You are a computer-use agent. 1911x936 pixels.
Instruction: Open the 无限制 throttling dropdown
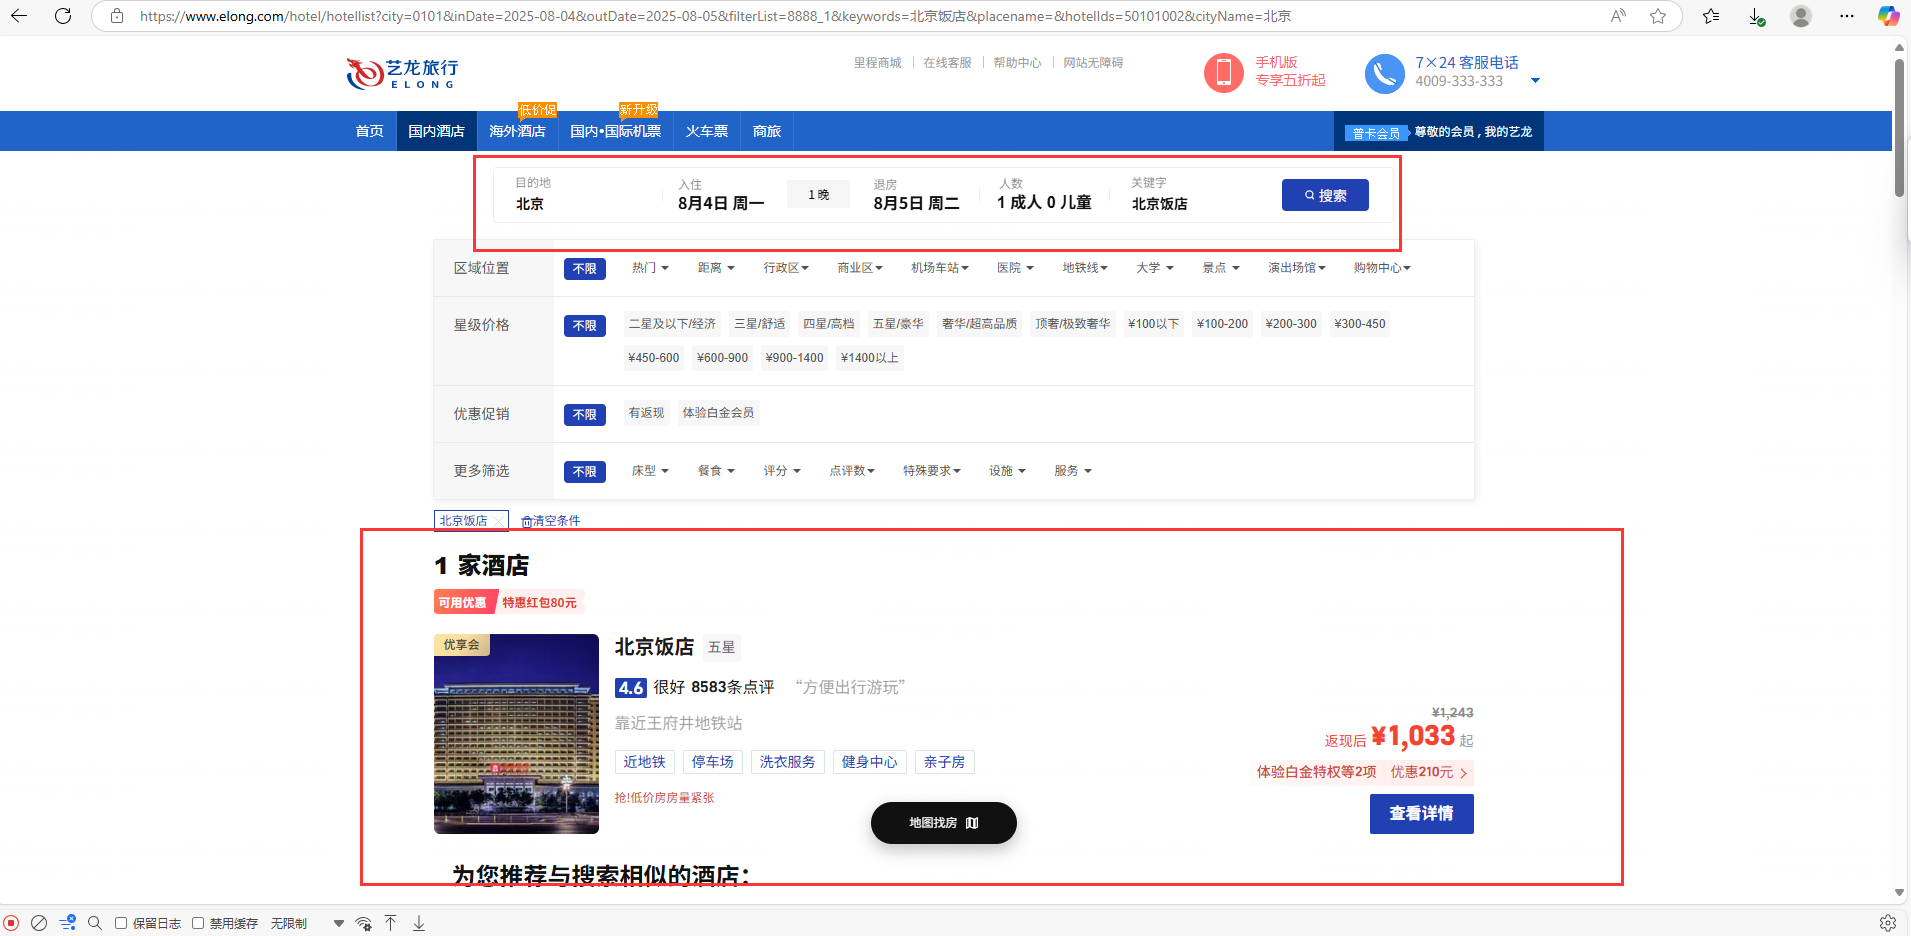point(307,923)
